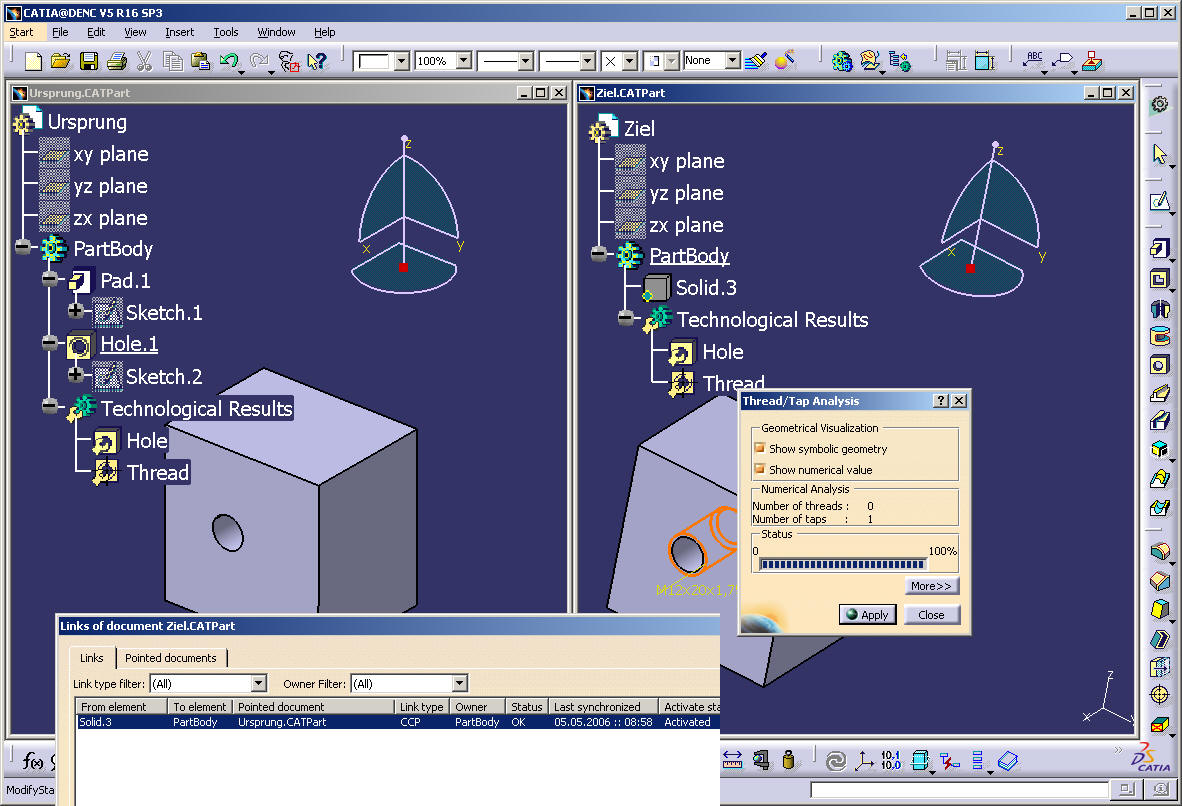This screenshot has height=806, width=1182.
Task: Click the Solid.3 icon in Ziel tree
Action: point(656,288)
